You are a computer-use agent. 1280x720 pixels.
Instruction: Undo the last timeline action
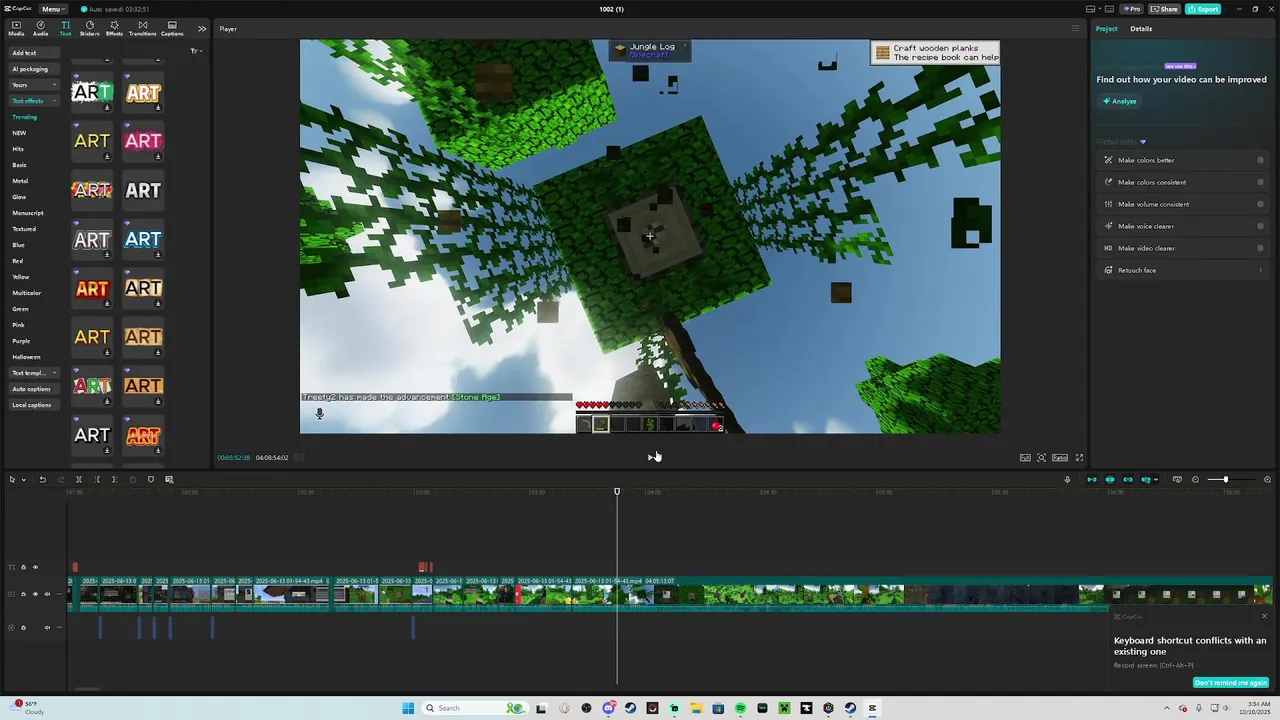point(42,479)
